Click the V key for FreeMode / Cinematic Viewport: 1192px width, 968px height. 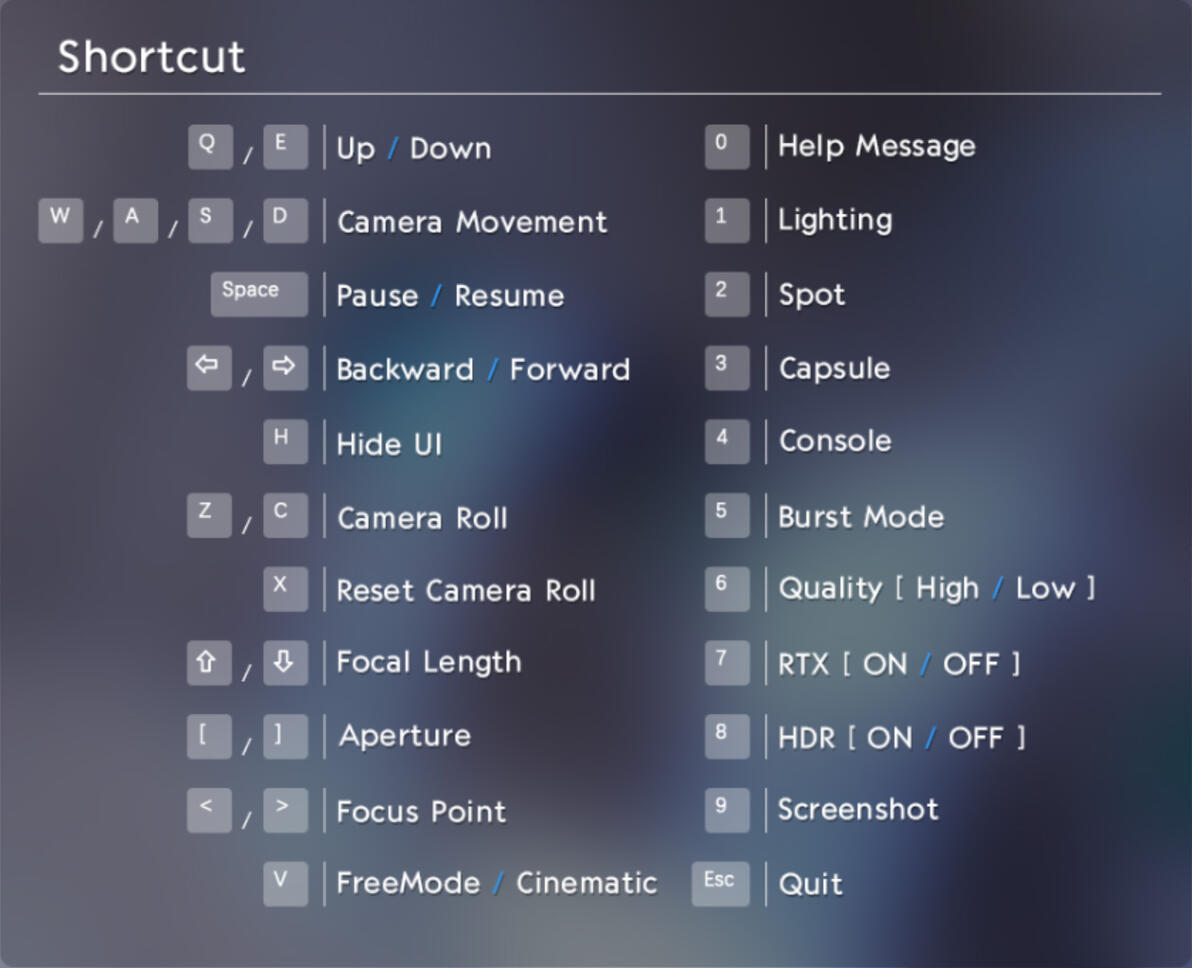[285, 884]
